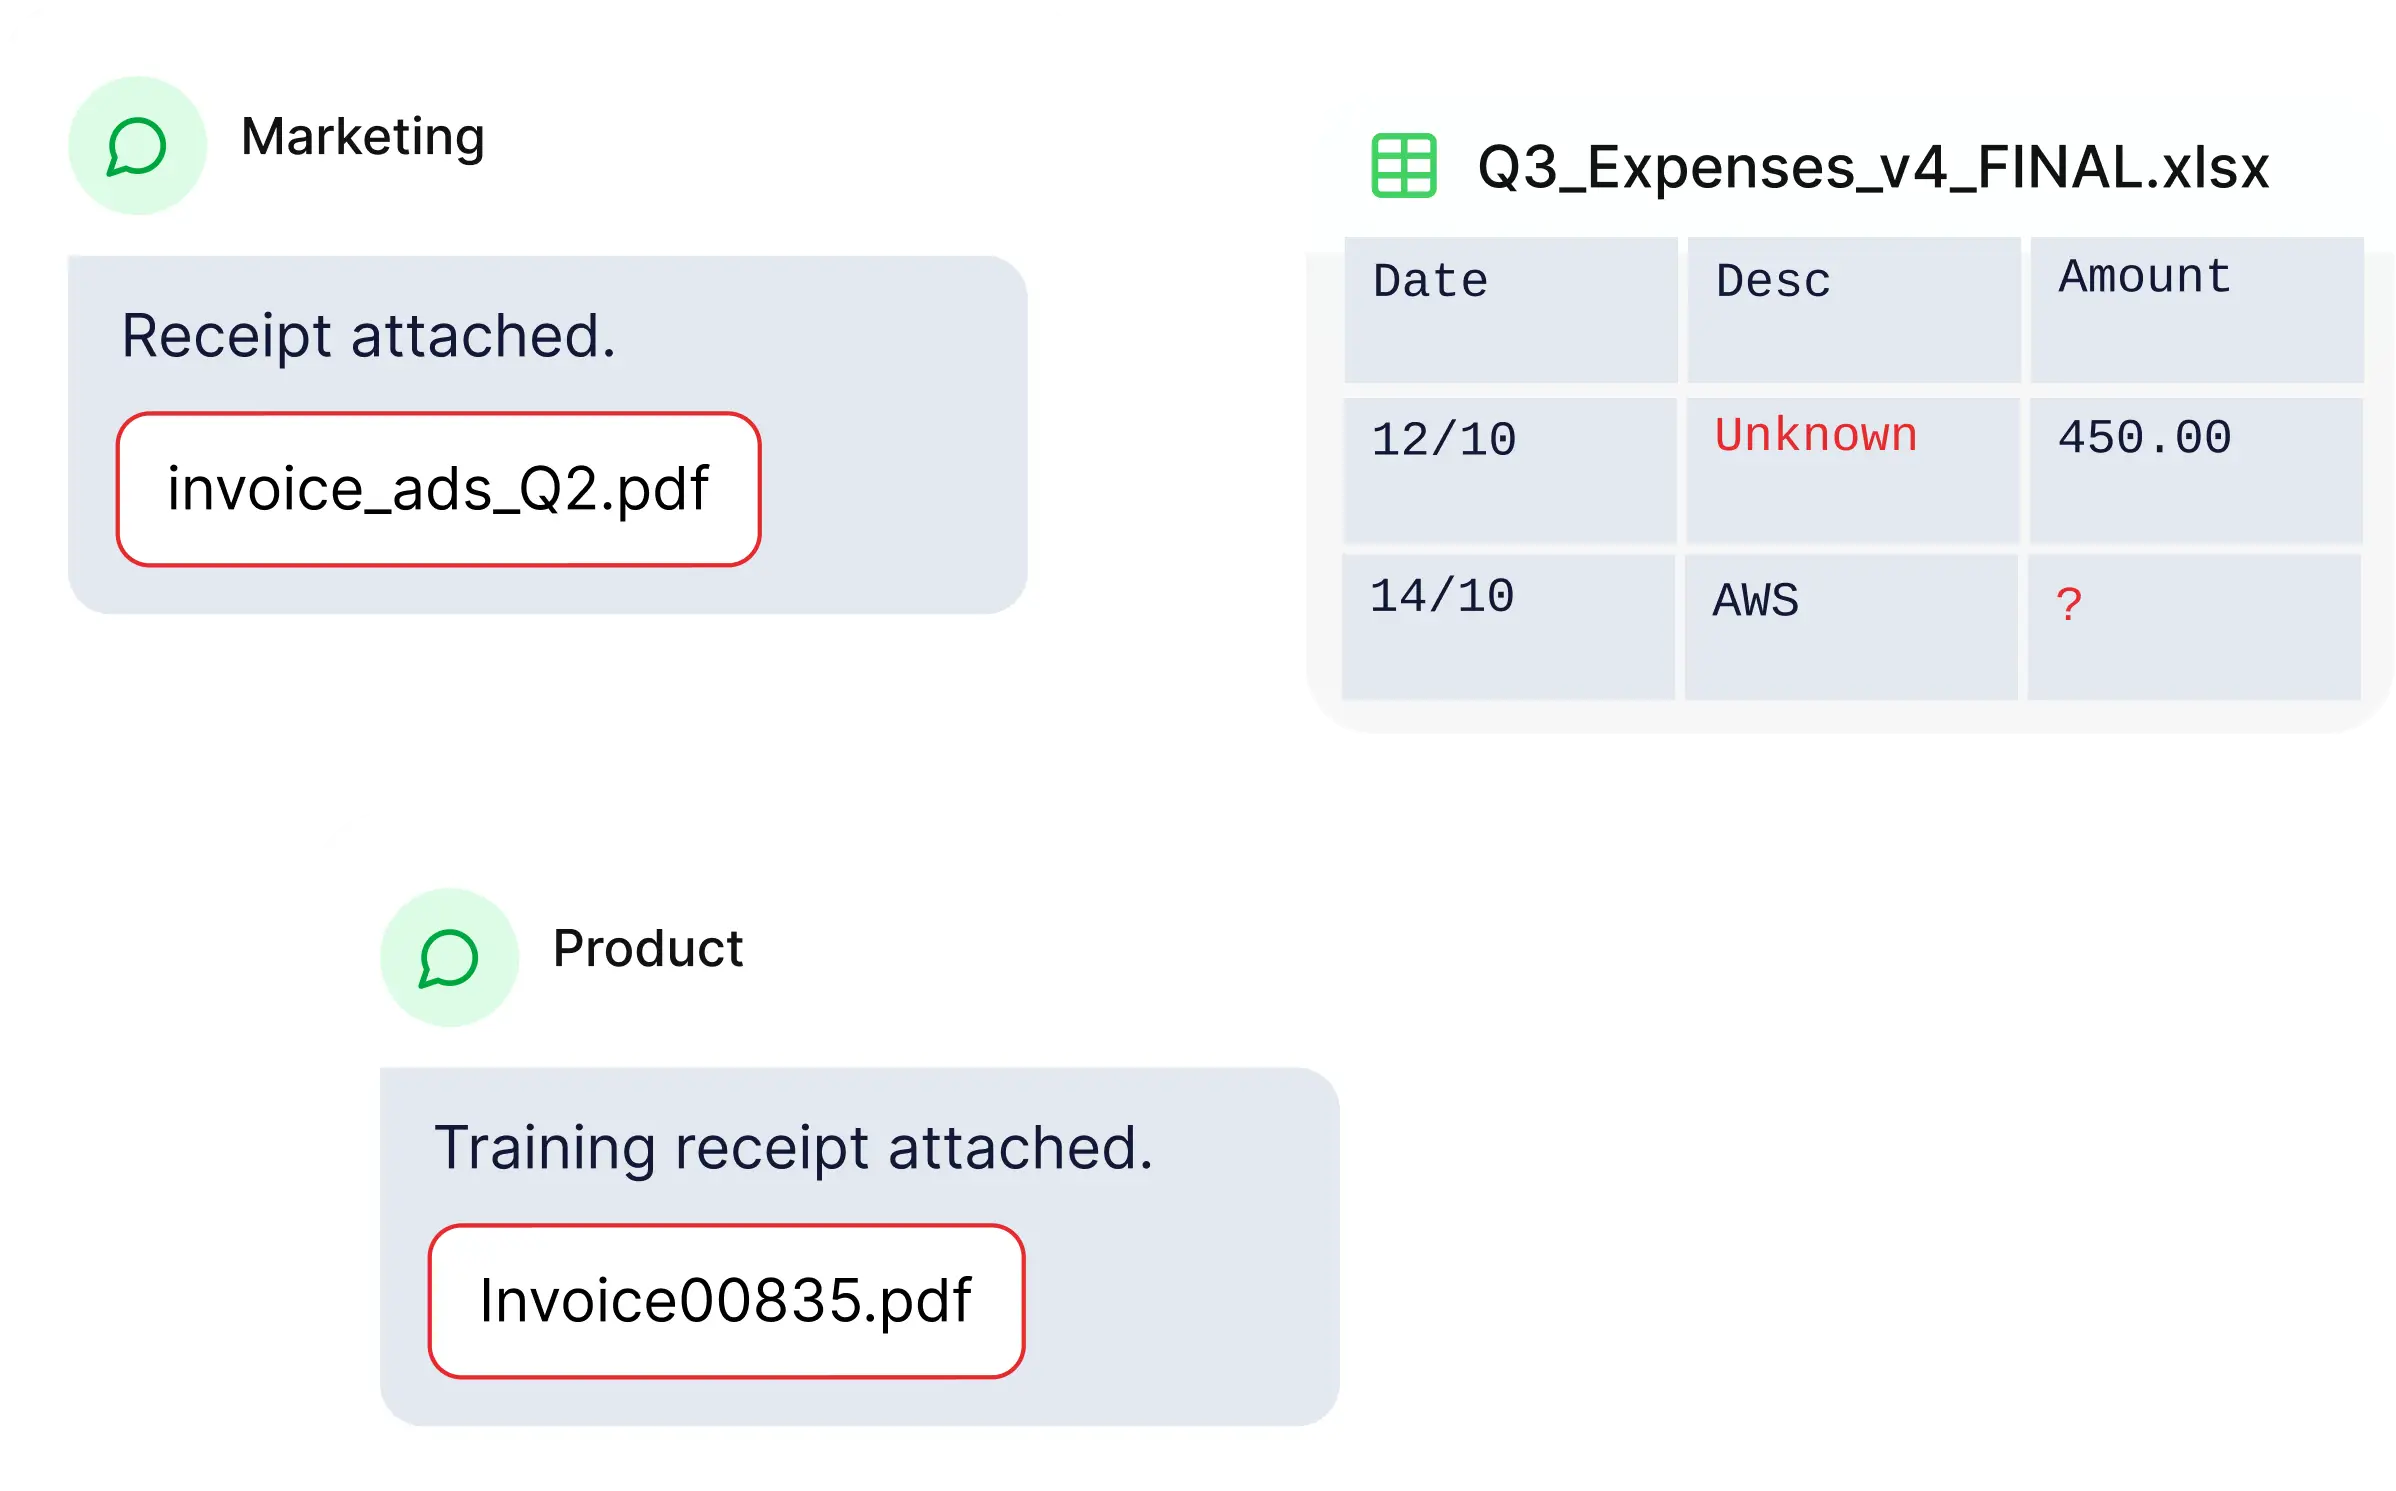Viewport: 2396px width, 1491px height.
Task: Click the Marketing chat bubble icon
Action: [x=137, y=146]
